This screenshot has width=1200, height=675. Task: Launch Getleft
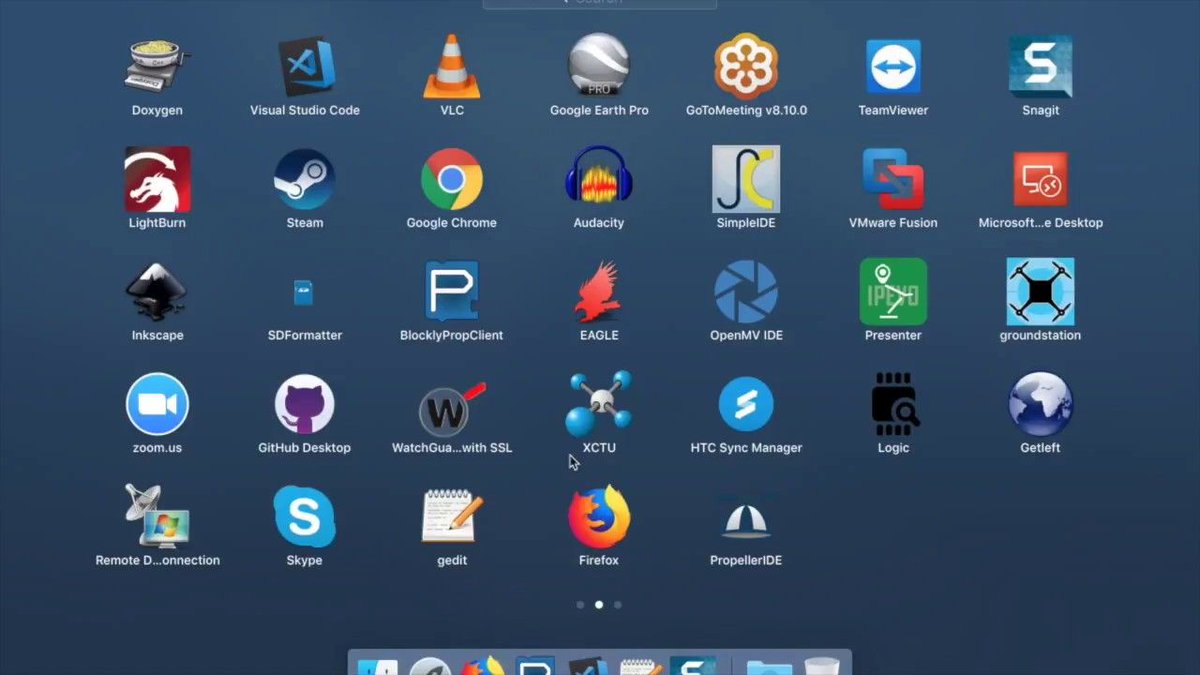click(1040, 405)
